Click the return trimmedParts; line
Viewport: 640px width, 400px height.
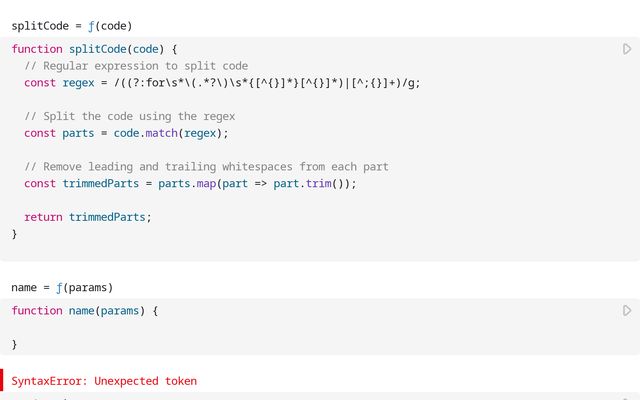(88, 217)
